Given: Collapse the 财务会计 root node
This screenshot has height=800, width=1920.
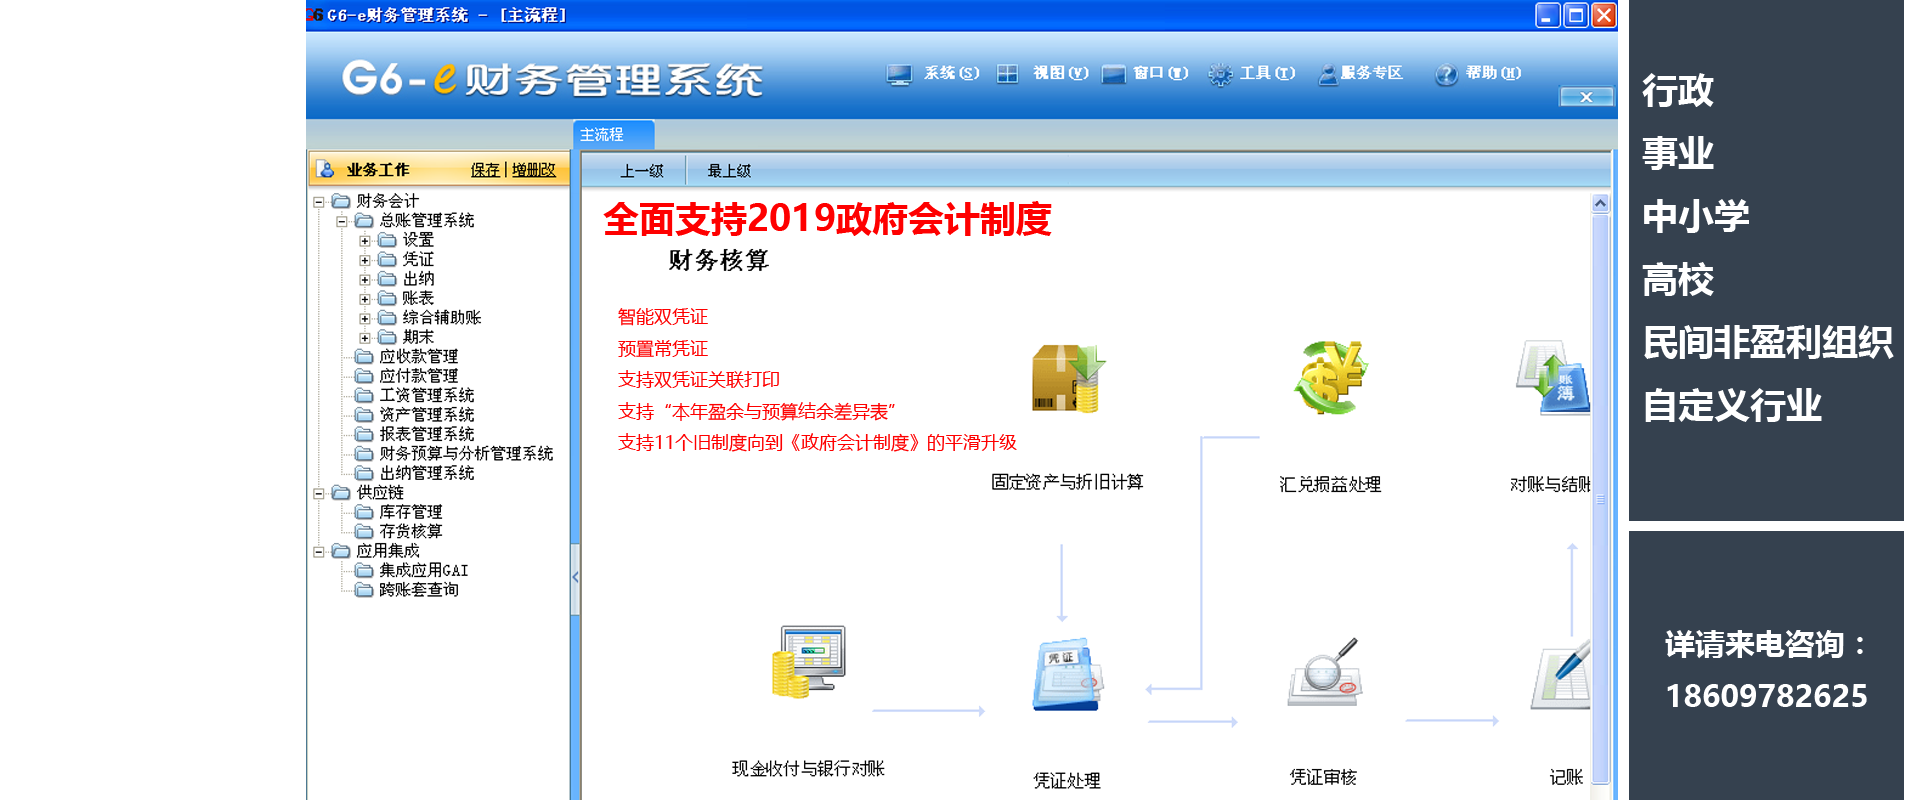Looking at the screenshot, I should click(319, 202).
